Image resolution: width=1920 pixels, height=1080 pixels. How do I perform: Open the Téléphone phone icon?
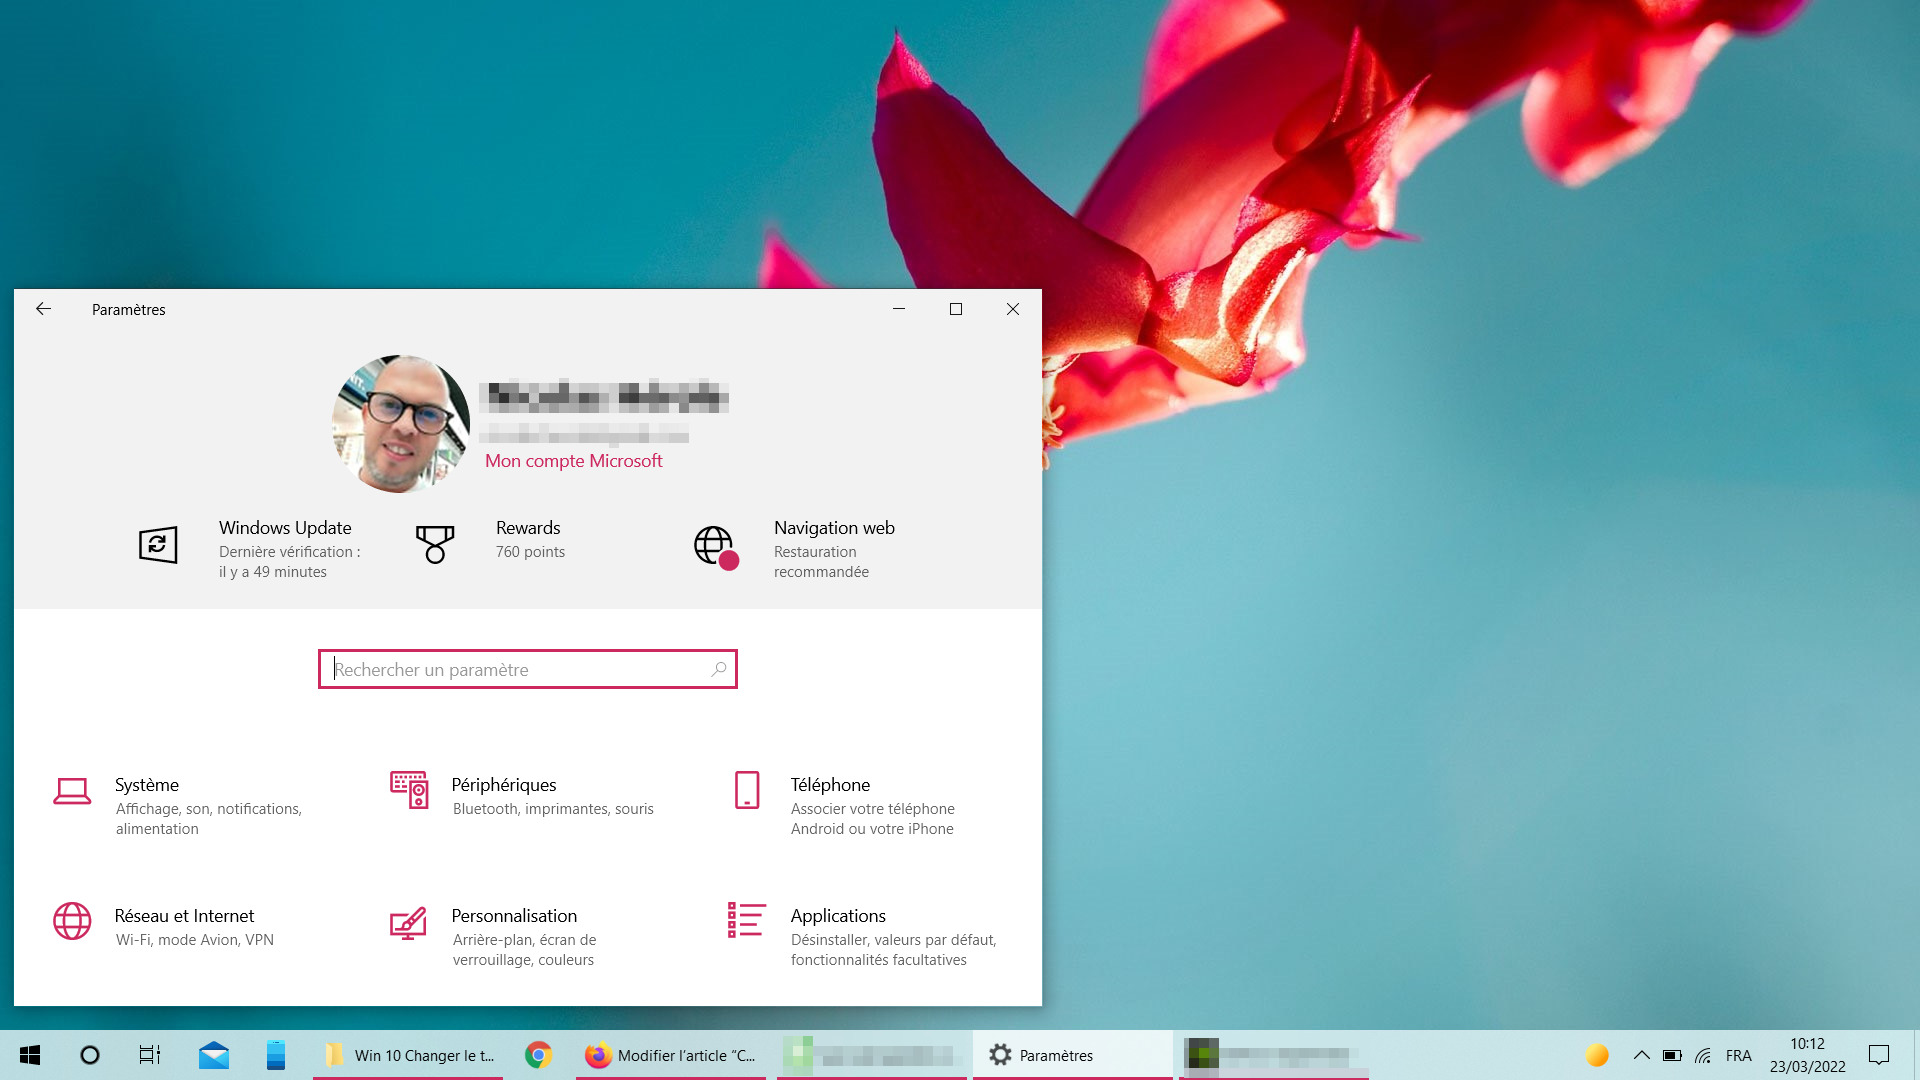pos(747,790)
